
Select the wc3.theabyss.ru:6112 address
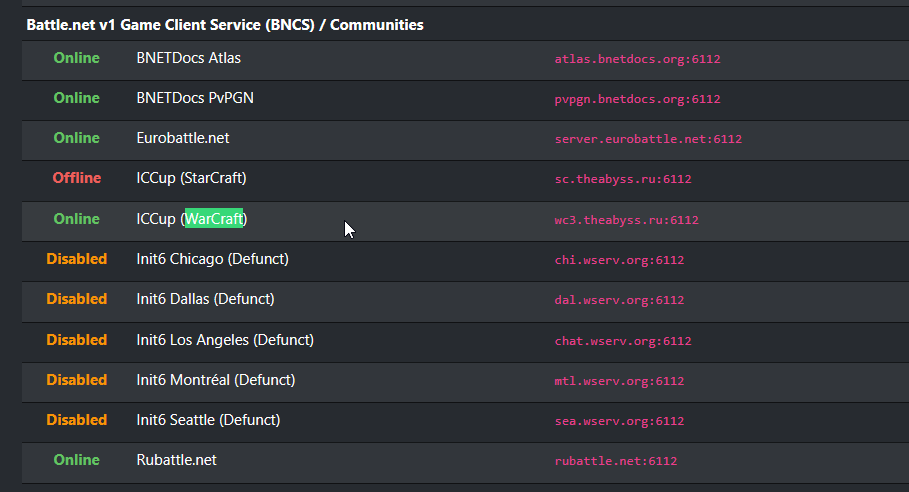click(x=626, y=220)
